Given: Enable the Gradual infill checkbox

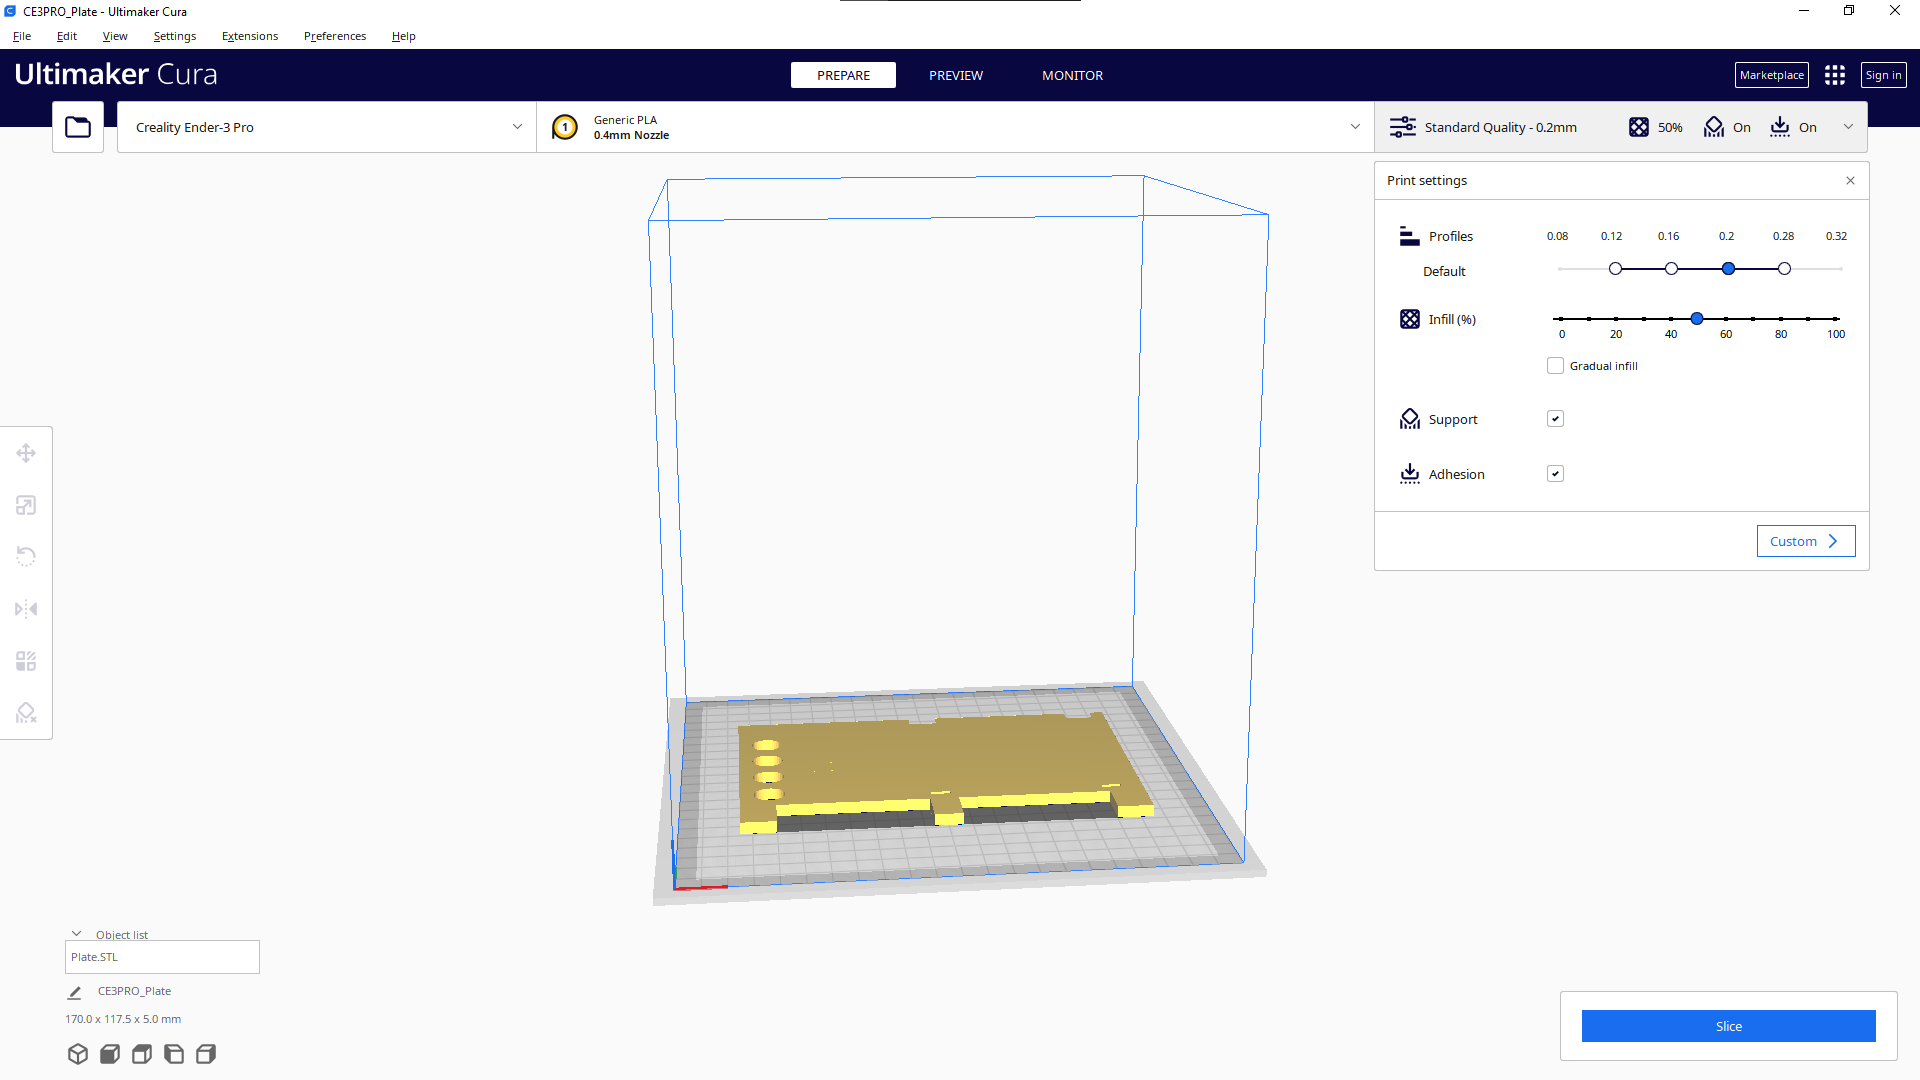Looking at the screenshot, I should [x=1555, y=366].
